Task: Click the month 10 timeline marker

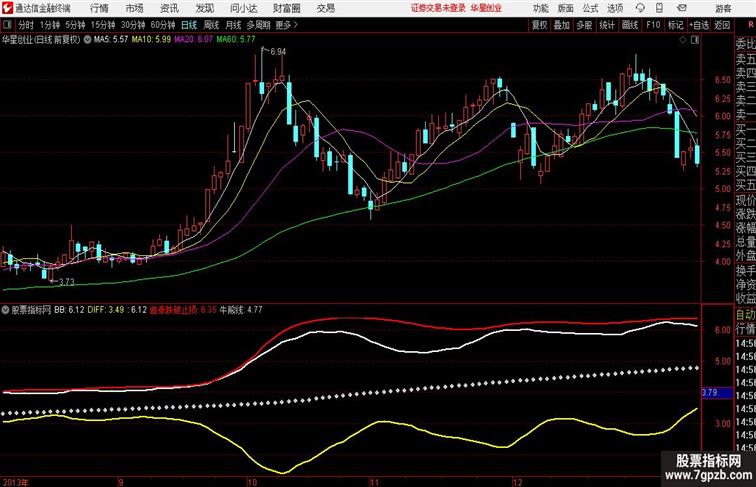Action: tap(252, 482)
